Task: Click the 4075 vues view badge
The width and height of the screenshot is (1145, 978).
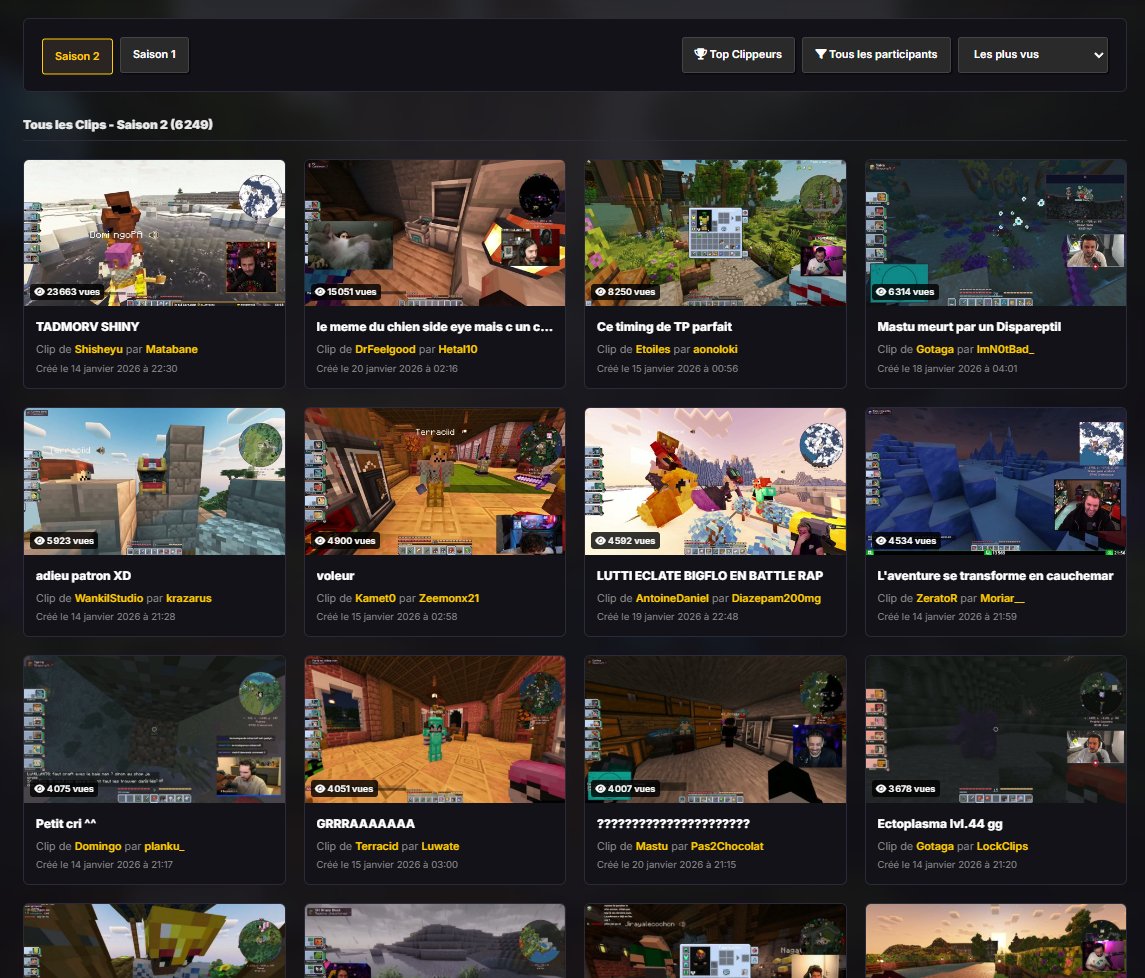Action: 64,789
